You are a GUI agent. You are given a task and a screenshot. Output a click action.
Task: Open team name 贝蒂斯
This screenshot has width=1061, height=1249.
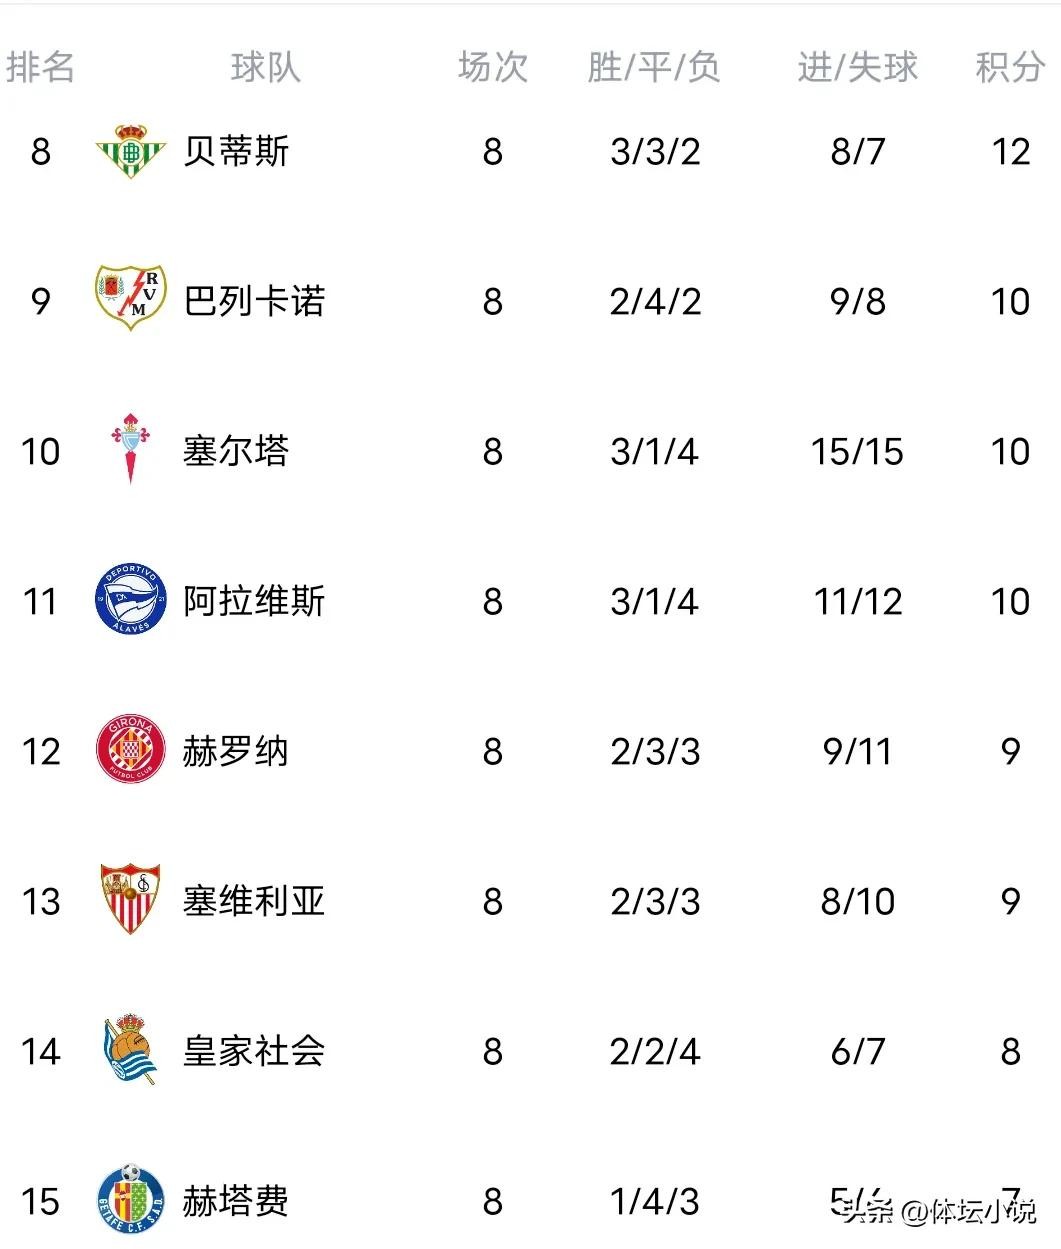(x=236, y=152)
